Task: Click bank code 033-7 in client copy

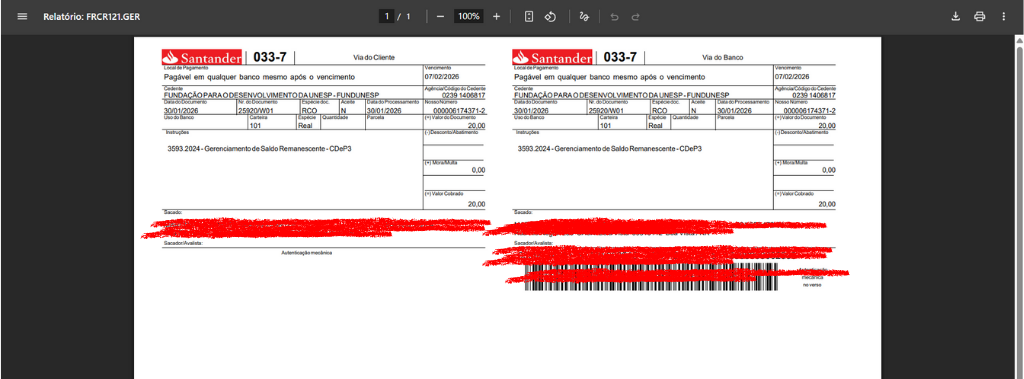Action: (x=270, y=57)
